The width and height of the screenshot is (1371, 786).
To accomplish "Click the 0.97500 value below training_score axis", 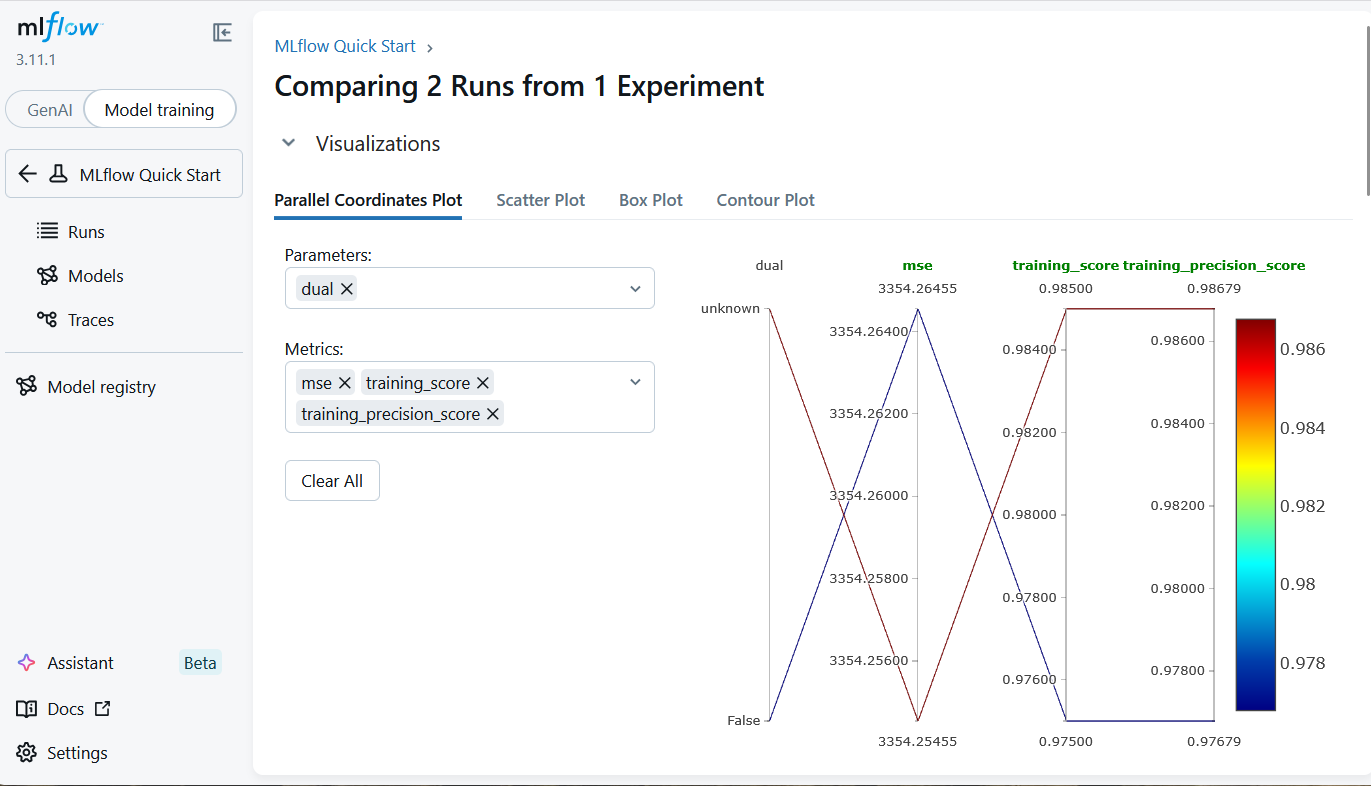I will coord(1065,741).
